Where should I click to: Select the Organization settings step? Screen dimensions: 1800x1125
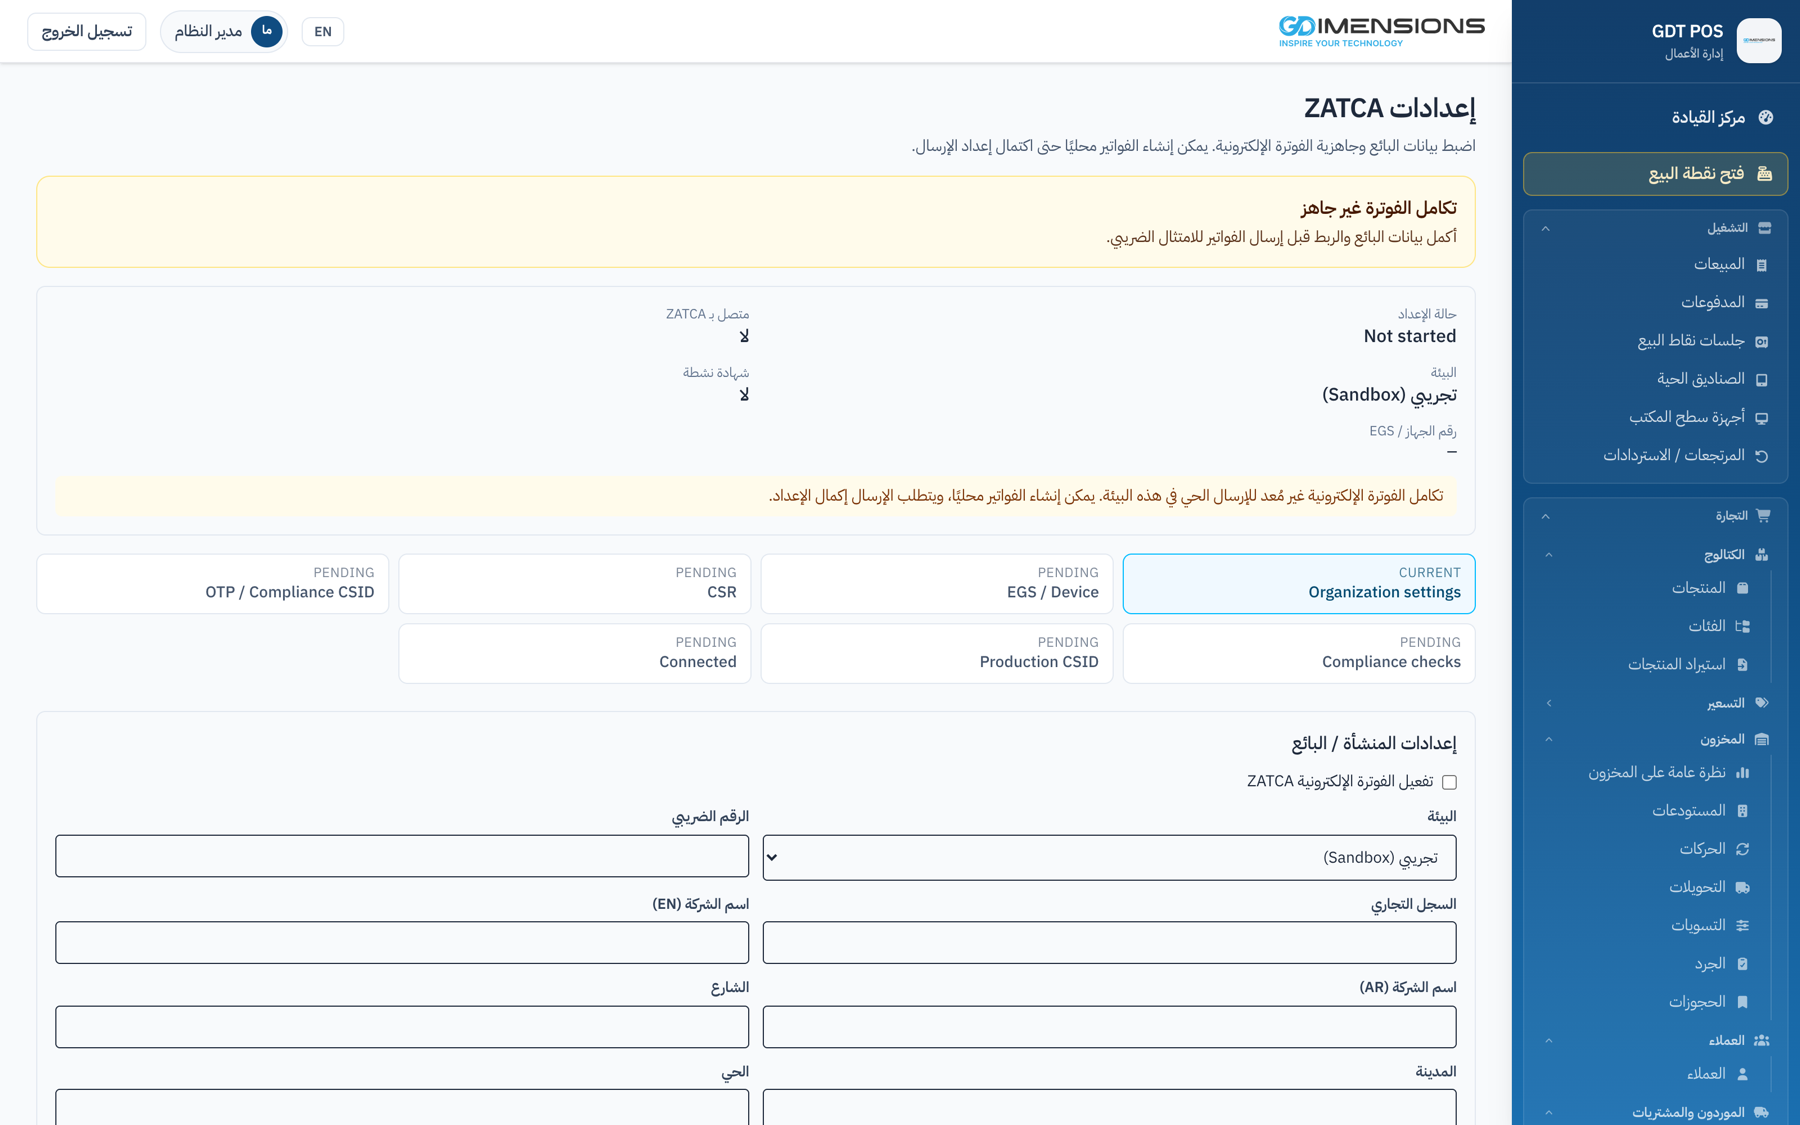pos(1299,584)
